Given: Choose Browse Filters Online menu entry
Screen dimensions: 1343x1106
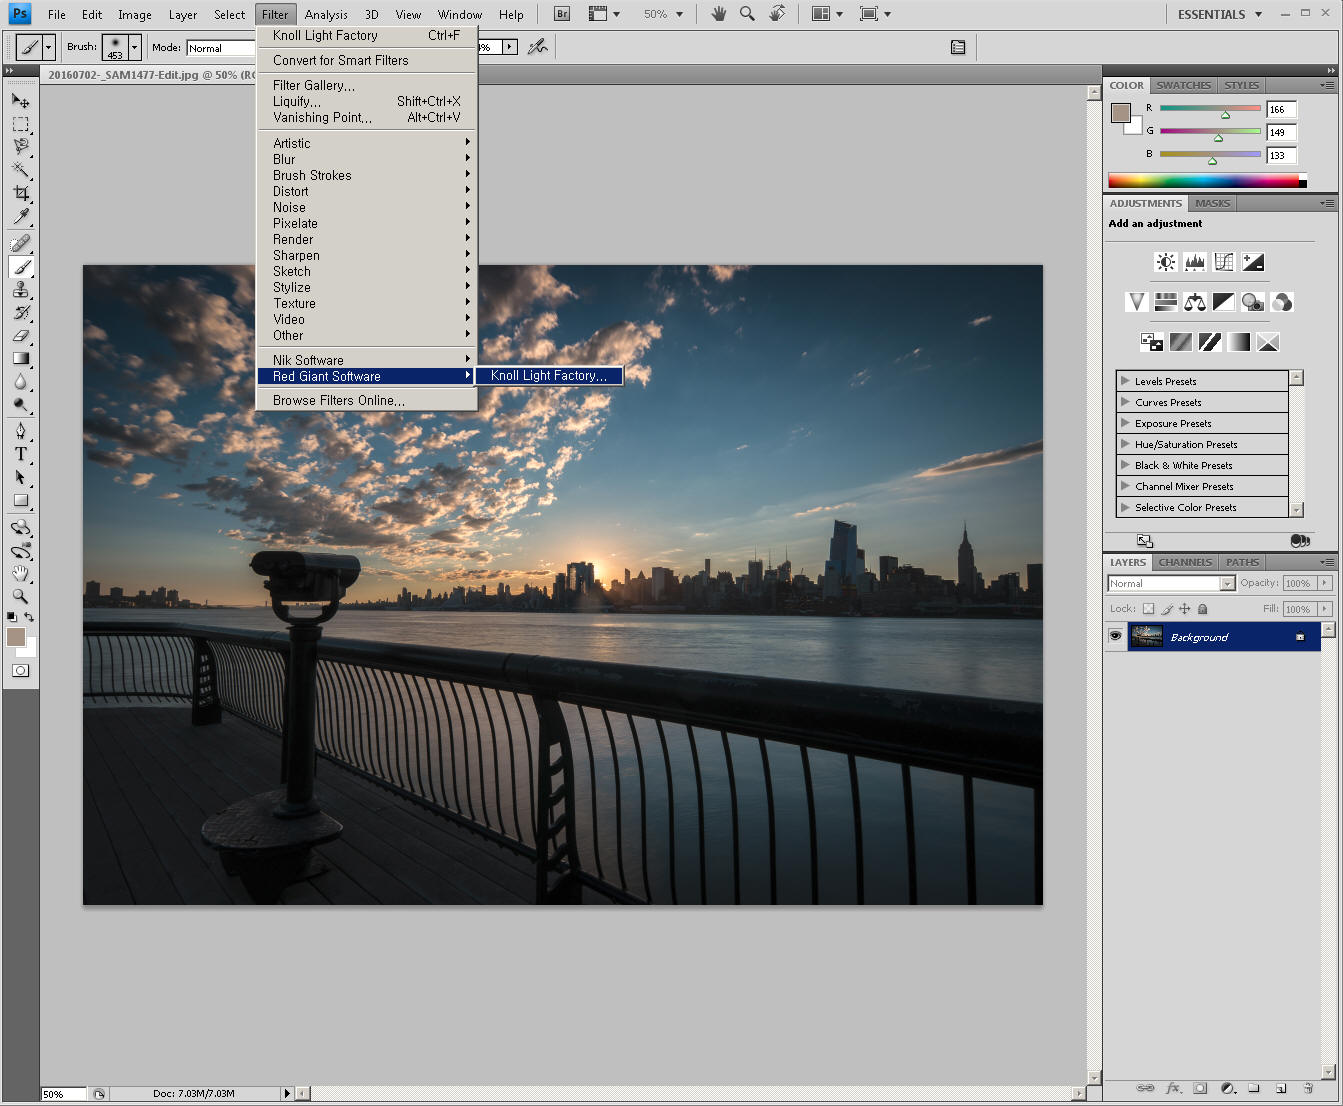Looking at the screenshot, I should 339,400.
